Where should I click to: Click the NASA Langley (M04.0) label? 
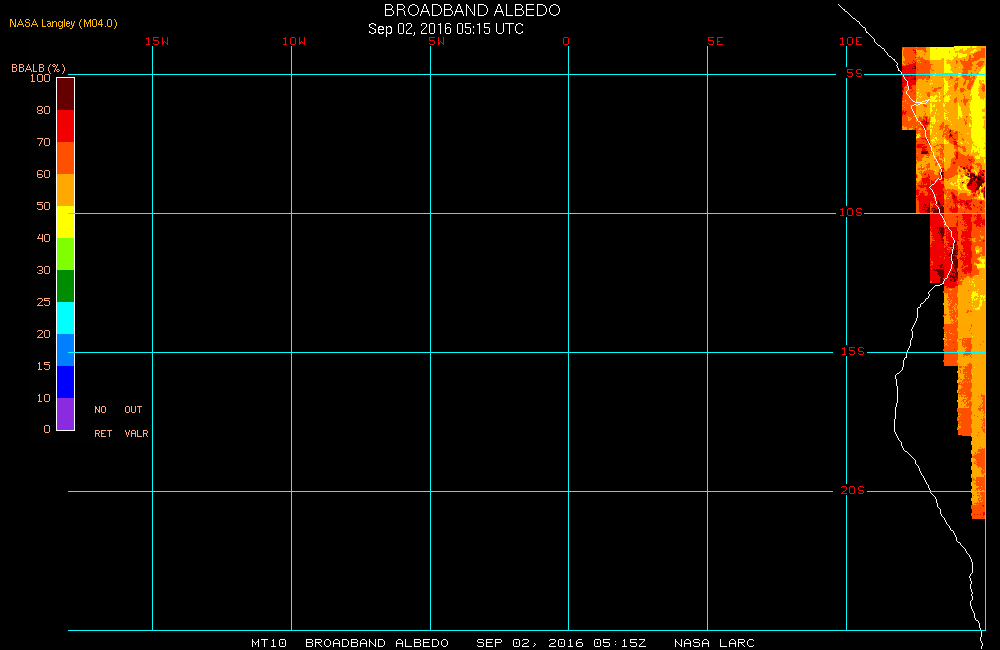click(63, 23)
